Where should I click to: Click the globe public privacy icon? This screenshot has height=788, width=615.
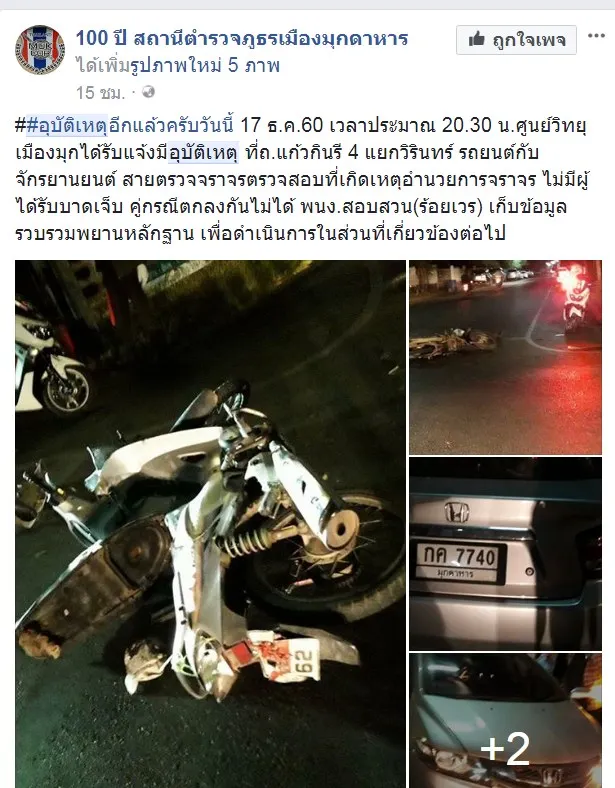[x=148, y=92]
